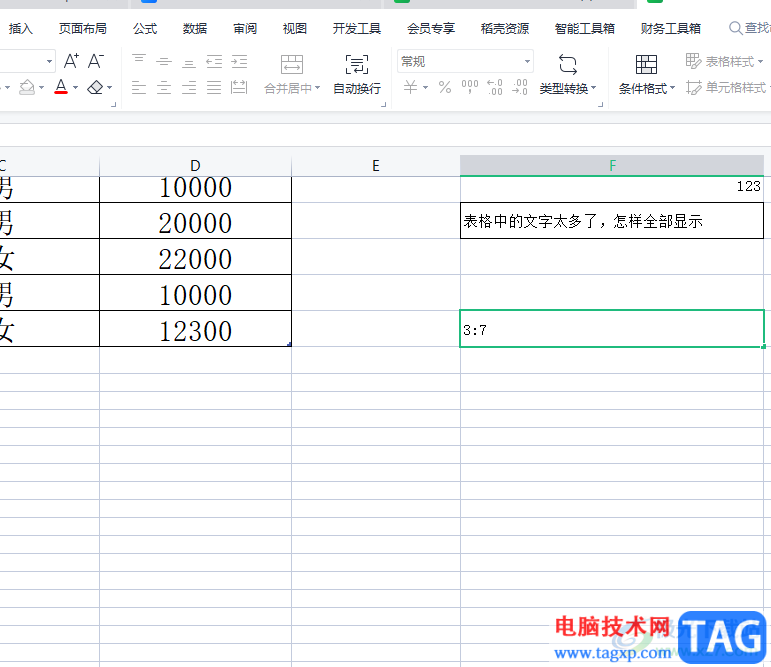Click the merge and center icon

point(292,64)
